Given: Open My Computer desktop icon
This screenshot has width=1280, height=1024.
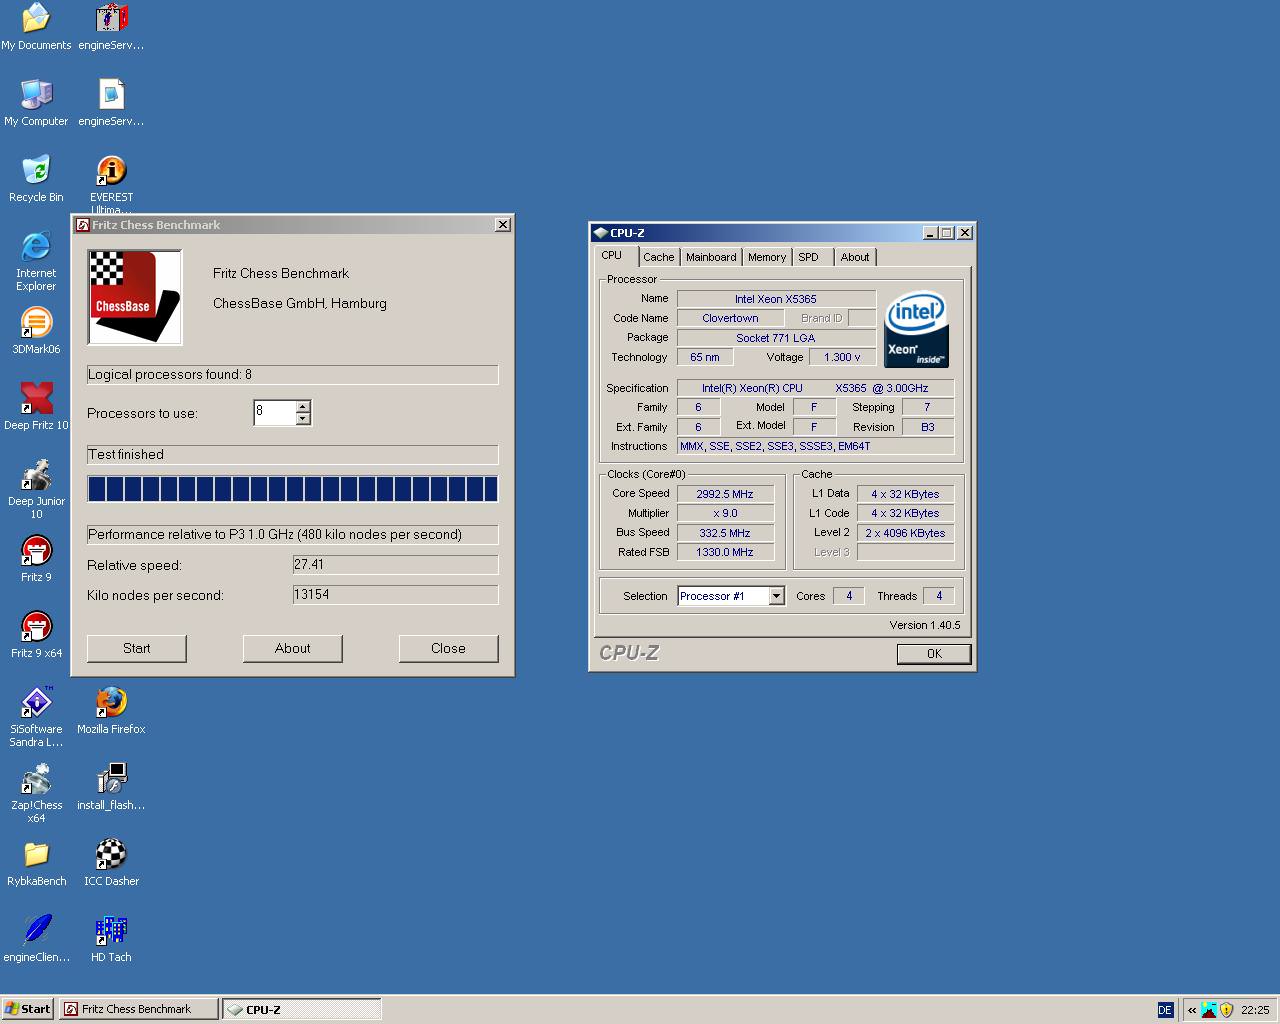Looking at the screenshot, I should pos(36,103).
